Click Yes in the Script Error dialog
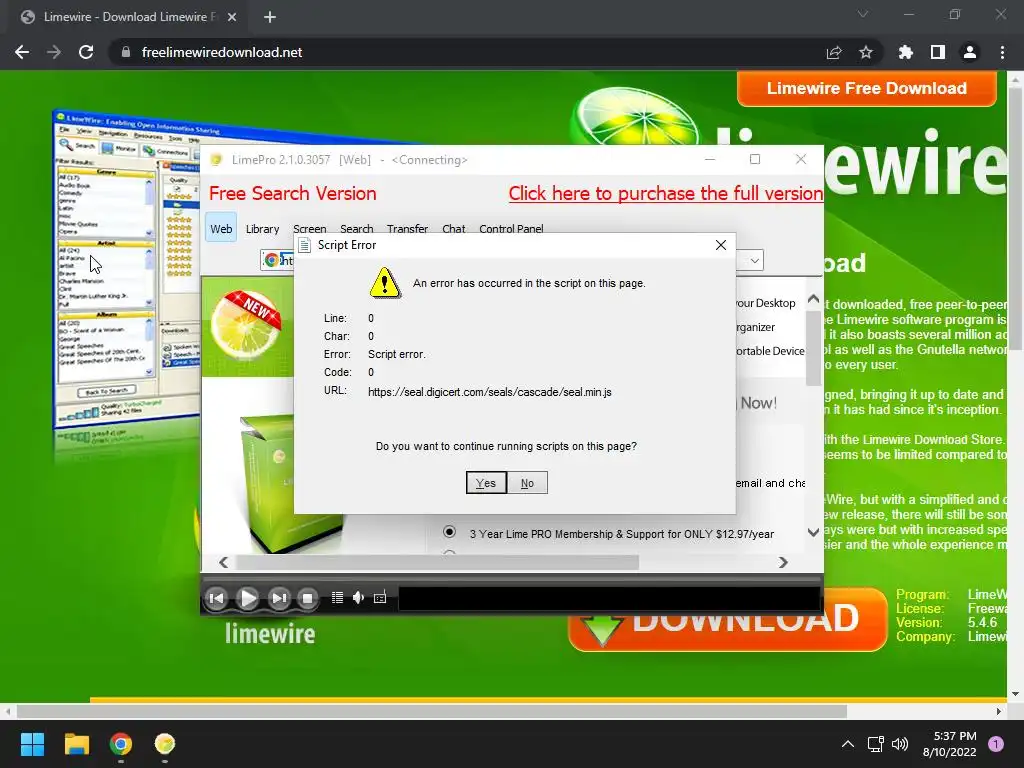 [486, 483]
